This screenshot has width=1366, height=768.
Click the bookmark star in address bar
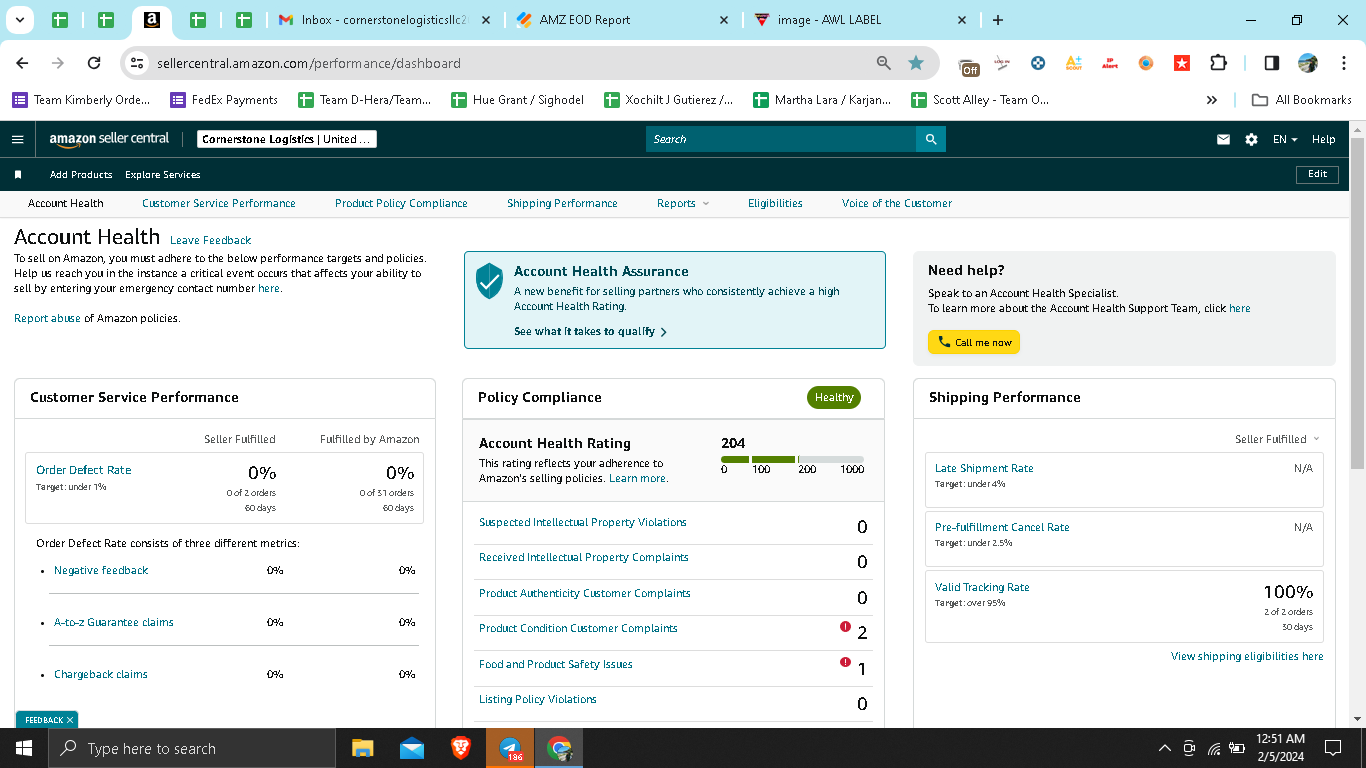coord(916,63)
